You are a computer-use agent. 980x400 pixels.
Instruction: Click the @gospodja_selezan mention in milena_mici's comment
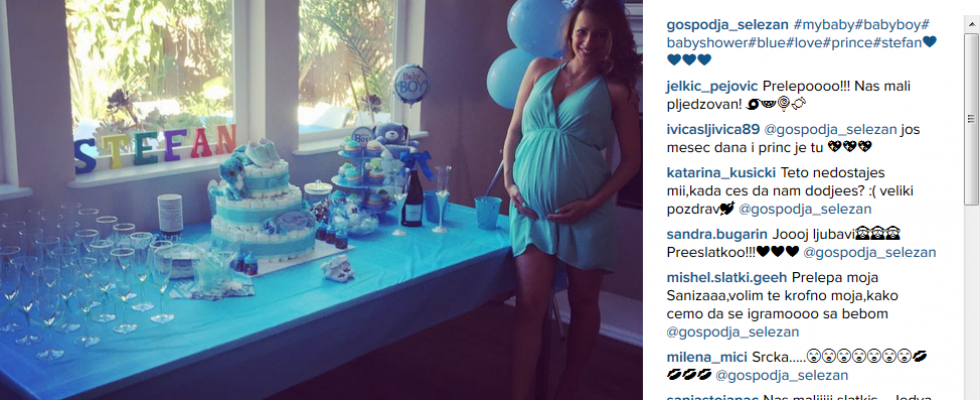click(x=782, y=375)
